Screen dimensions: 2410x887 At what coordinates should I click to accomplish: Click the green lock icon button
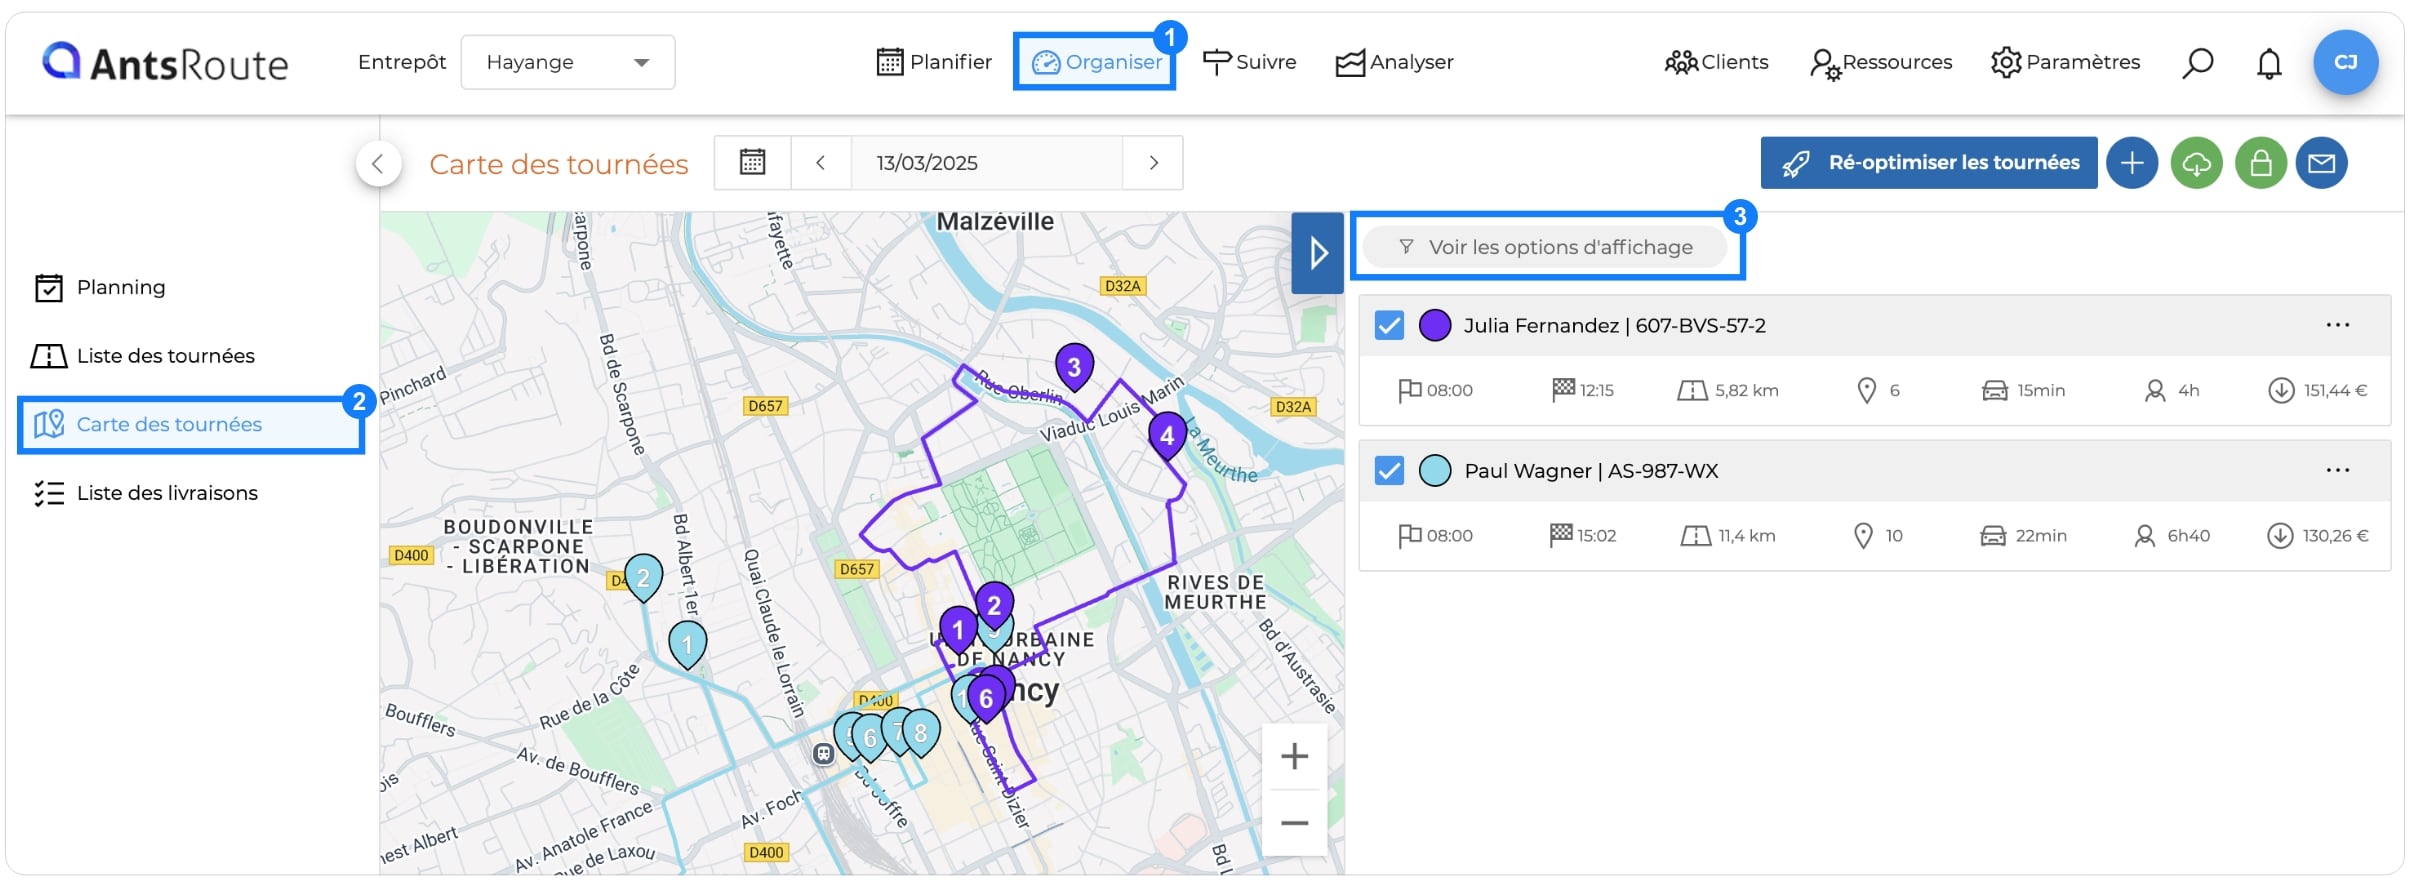[2260, 162]
